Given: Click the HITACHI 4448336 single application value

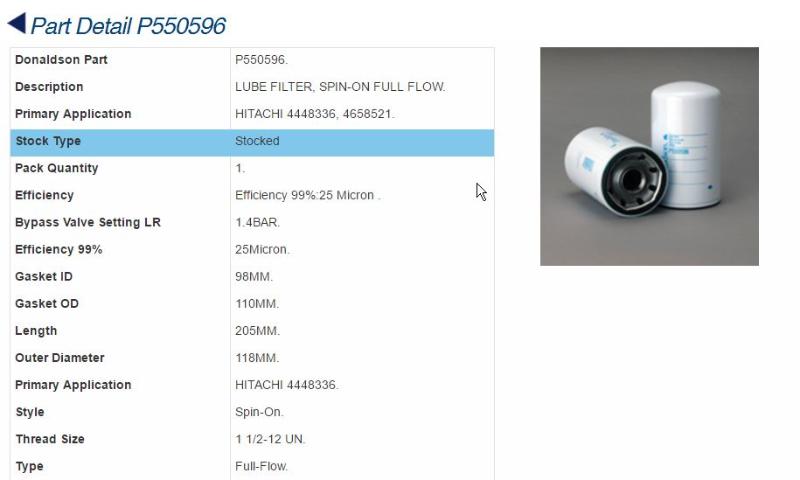Looking at the screenshot, I should coord(286,385).
